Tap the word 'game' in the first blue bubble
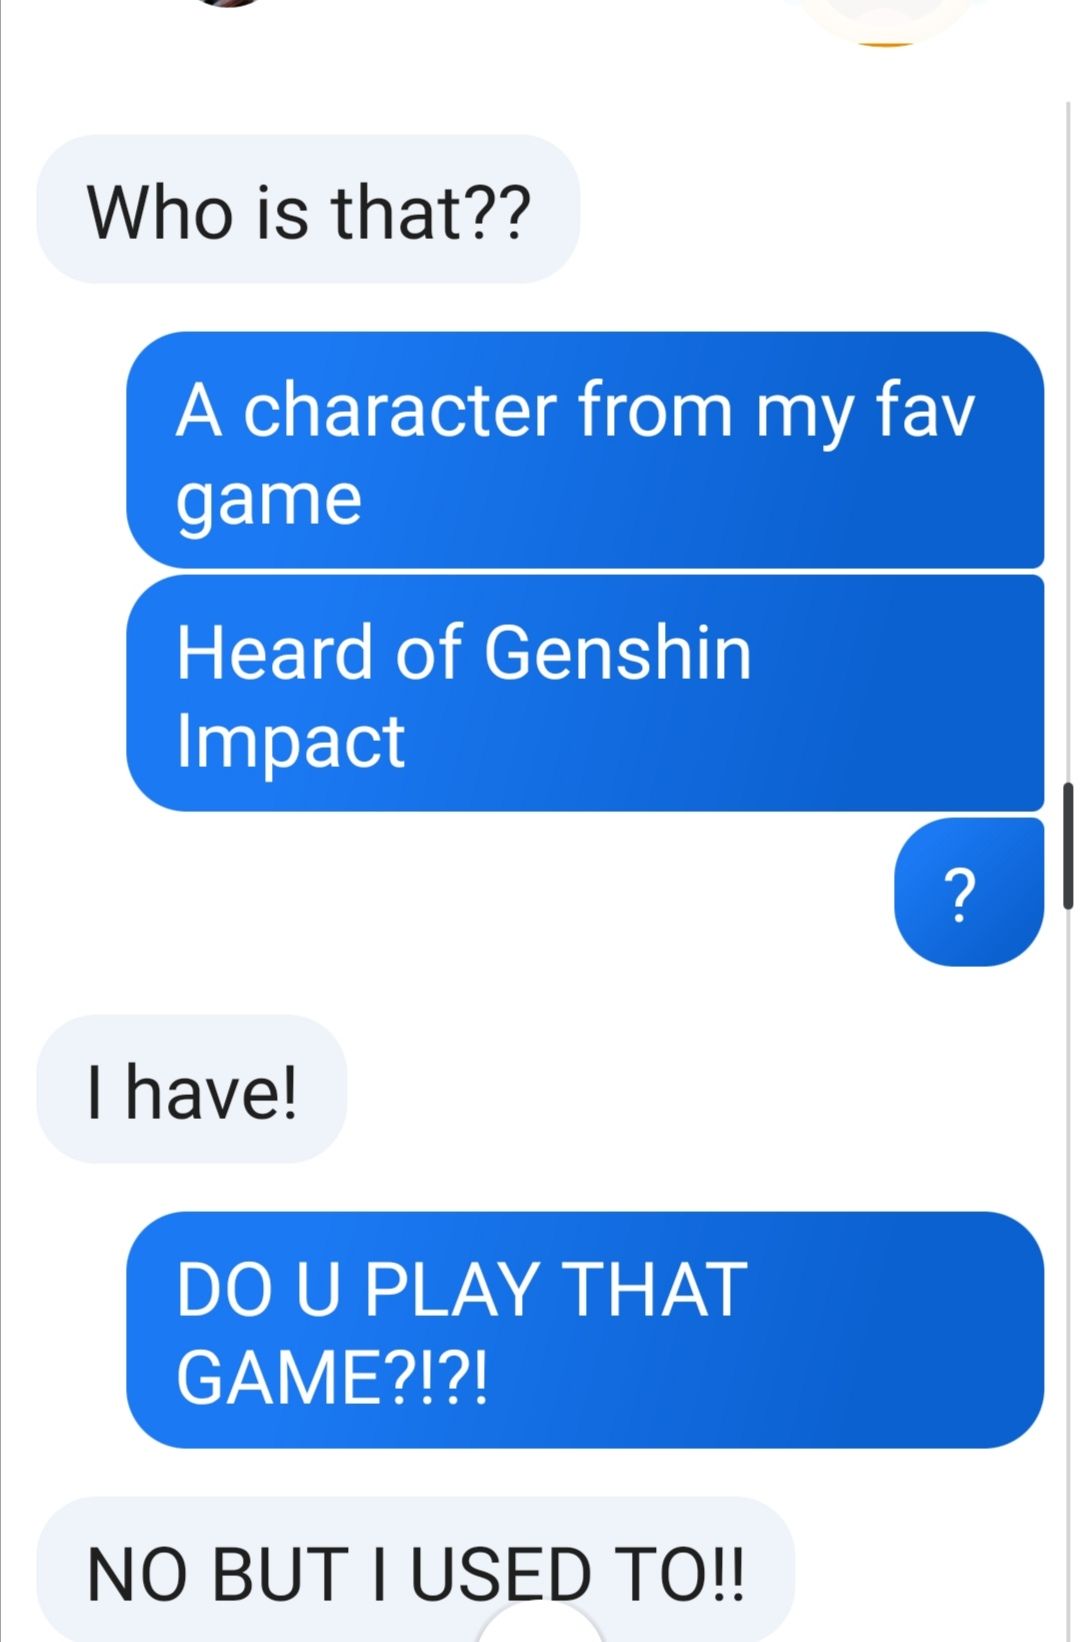 pos(269,500)
